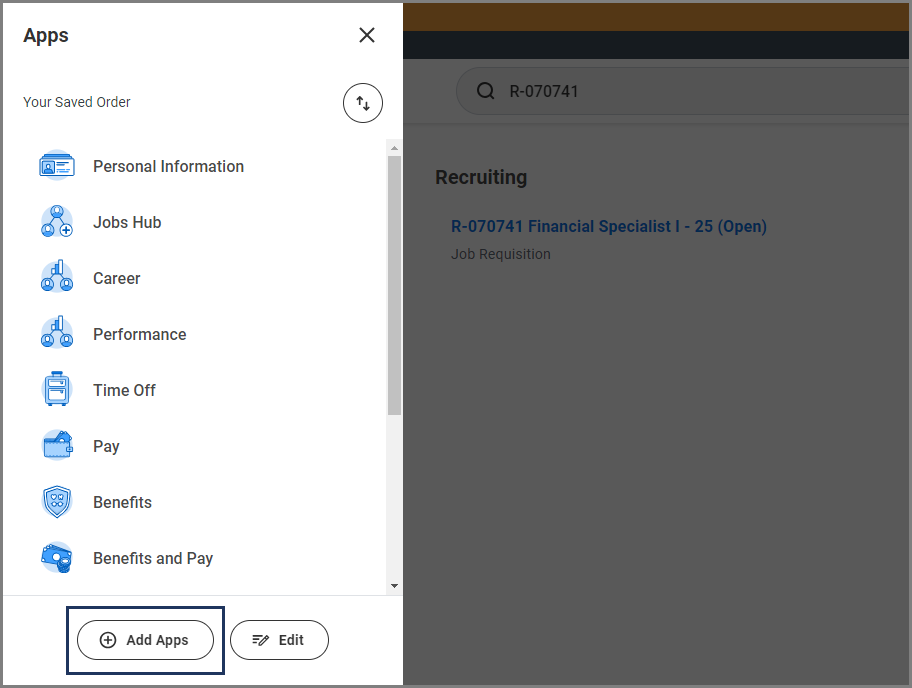Select the Performance app icon

57,334
